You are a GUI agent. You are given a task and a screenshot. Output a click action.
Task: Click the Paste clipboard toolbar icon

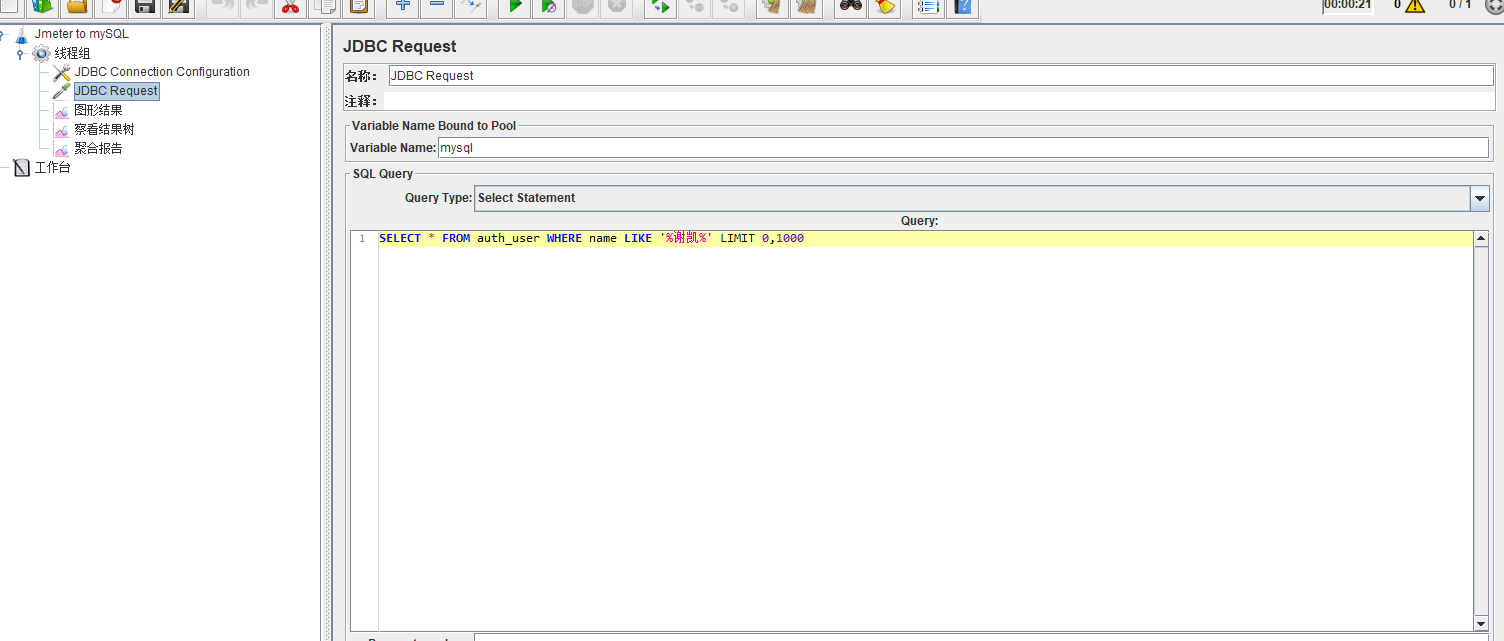click(x=358, y=7)
